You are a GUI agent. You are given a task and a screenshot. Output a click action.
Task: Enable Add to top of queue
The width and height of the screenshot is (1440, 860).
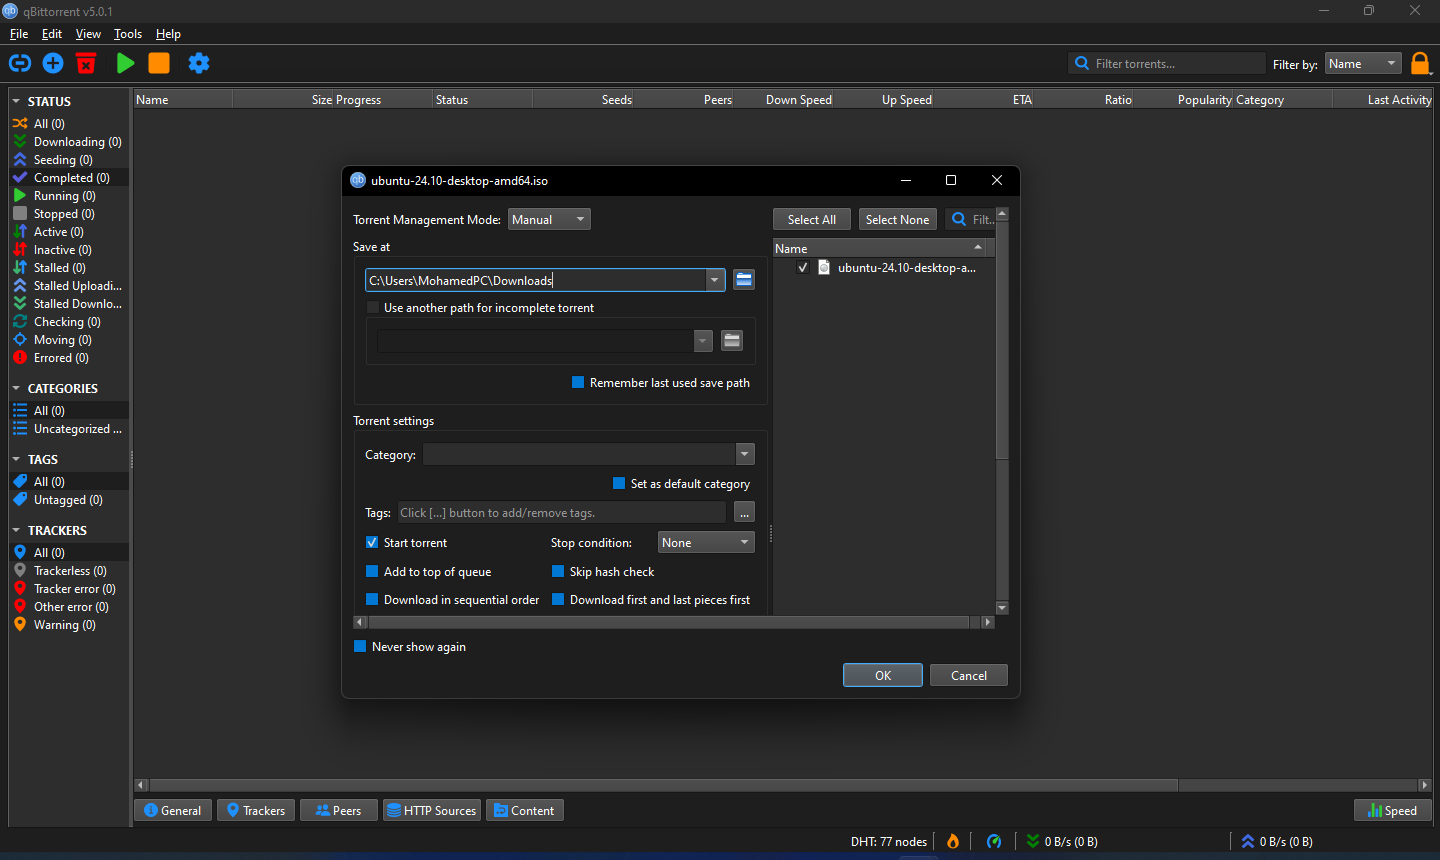tap(372, 572)
